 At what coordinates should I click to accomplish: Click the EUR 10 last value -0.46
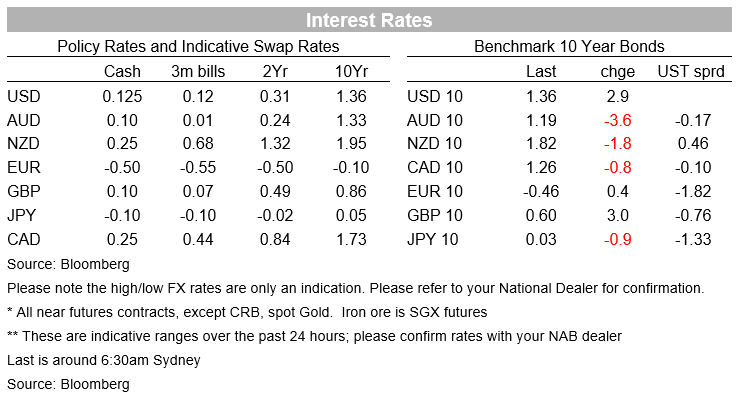(541, 191)
